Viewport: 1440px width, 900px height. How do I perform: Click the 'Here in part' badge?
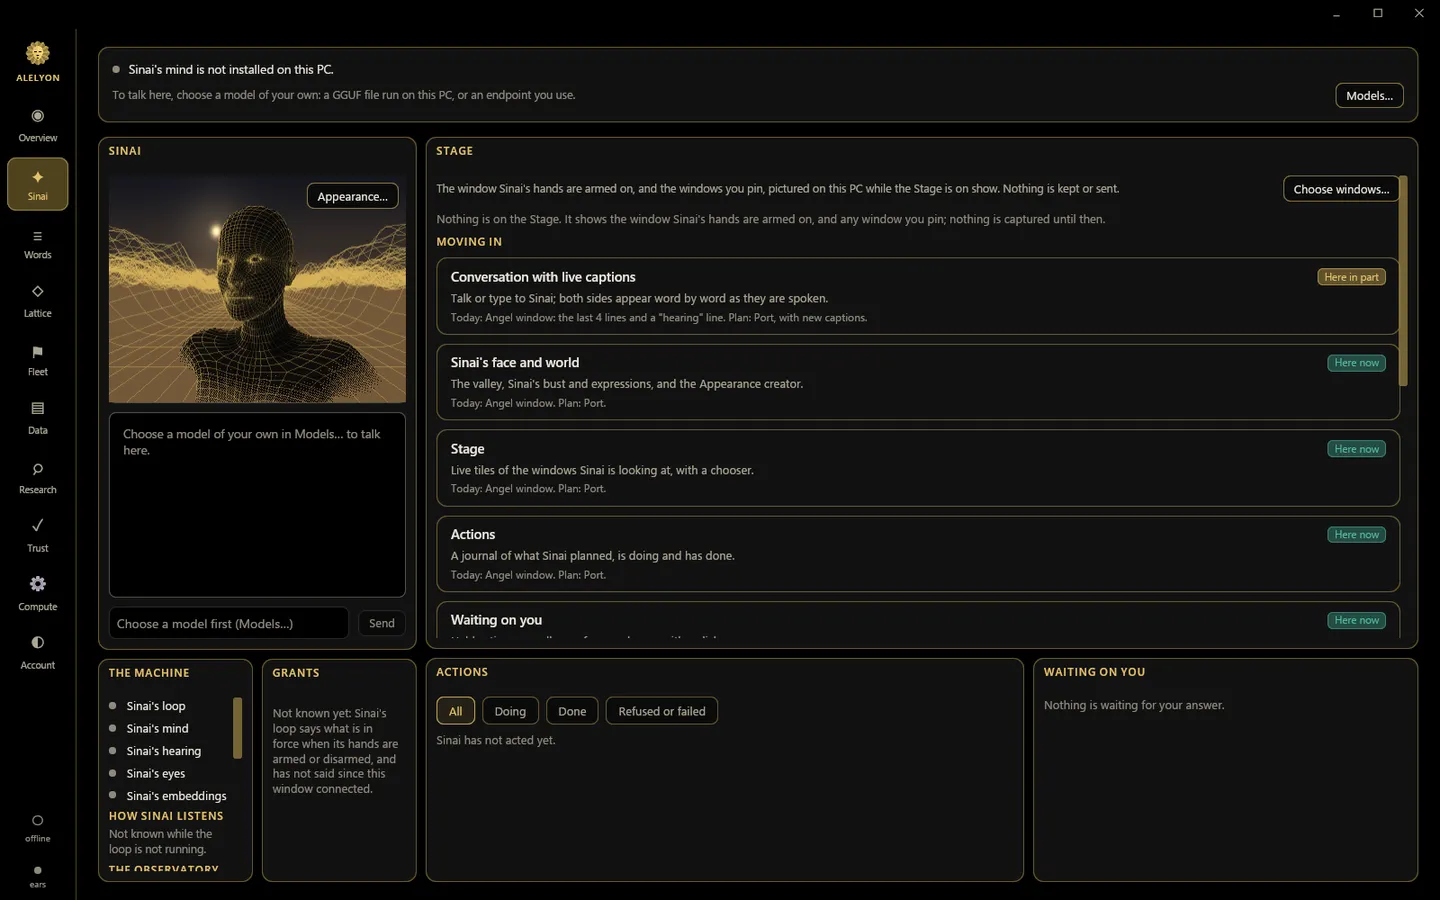(1351, 277)
